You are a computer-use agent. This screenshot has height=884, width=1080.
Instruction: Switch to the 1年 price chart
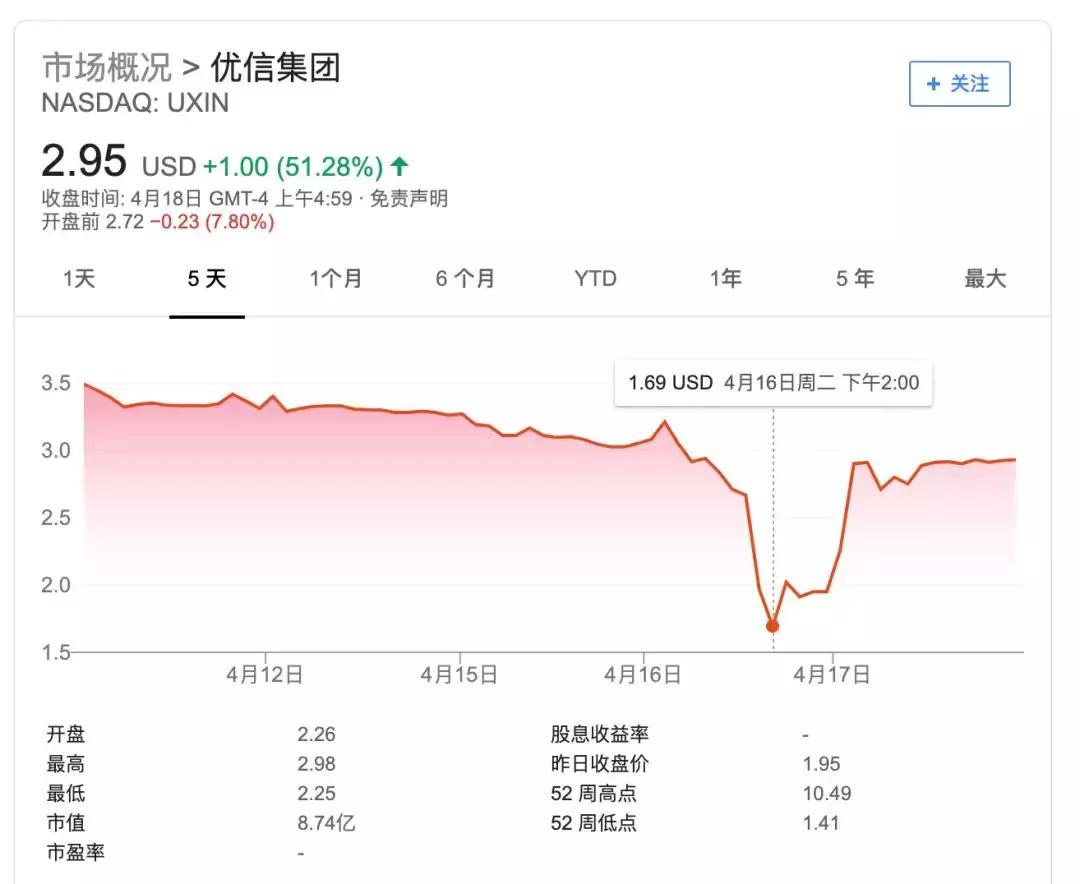[x=726, y=279]
